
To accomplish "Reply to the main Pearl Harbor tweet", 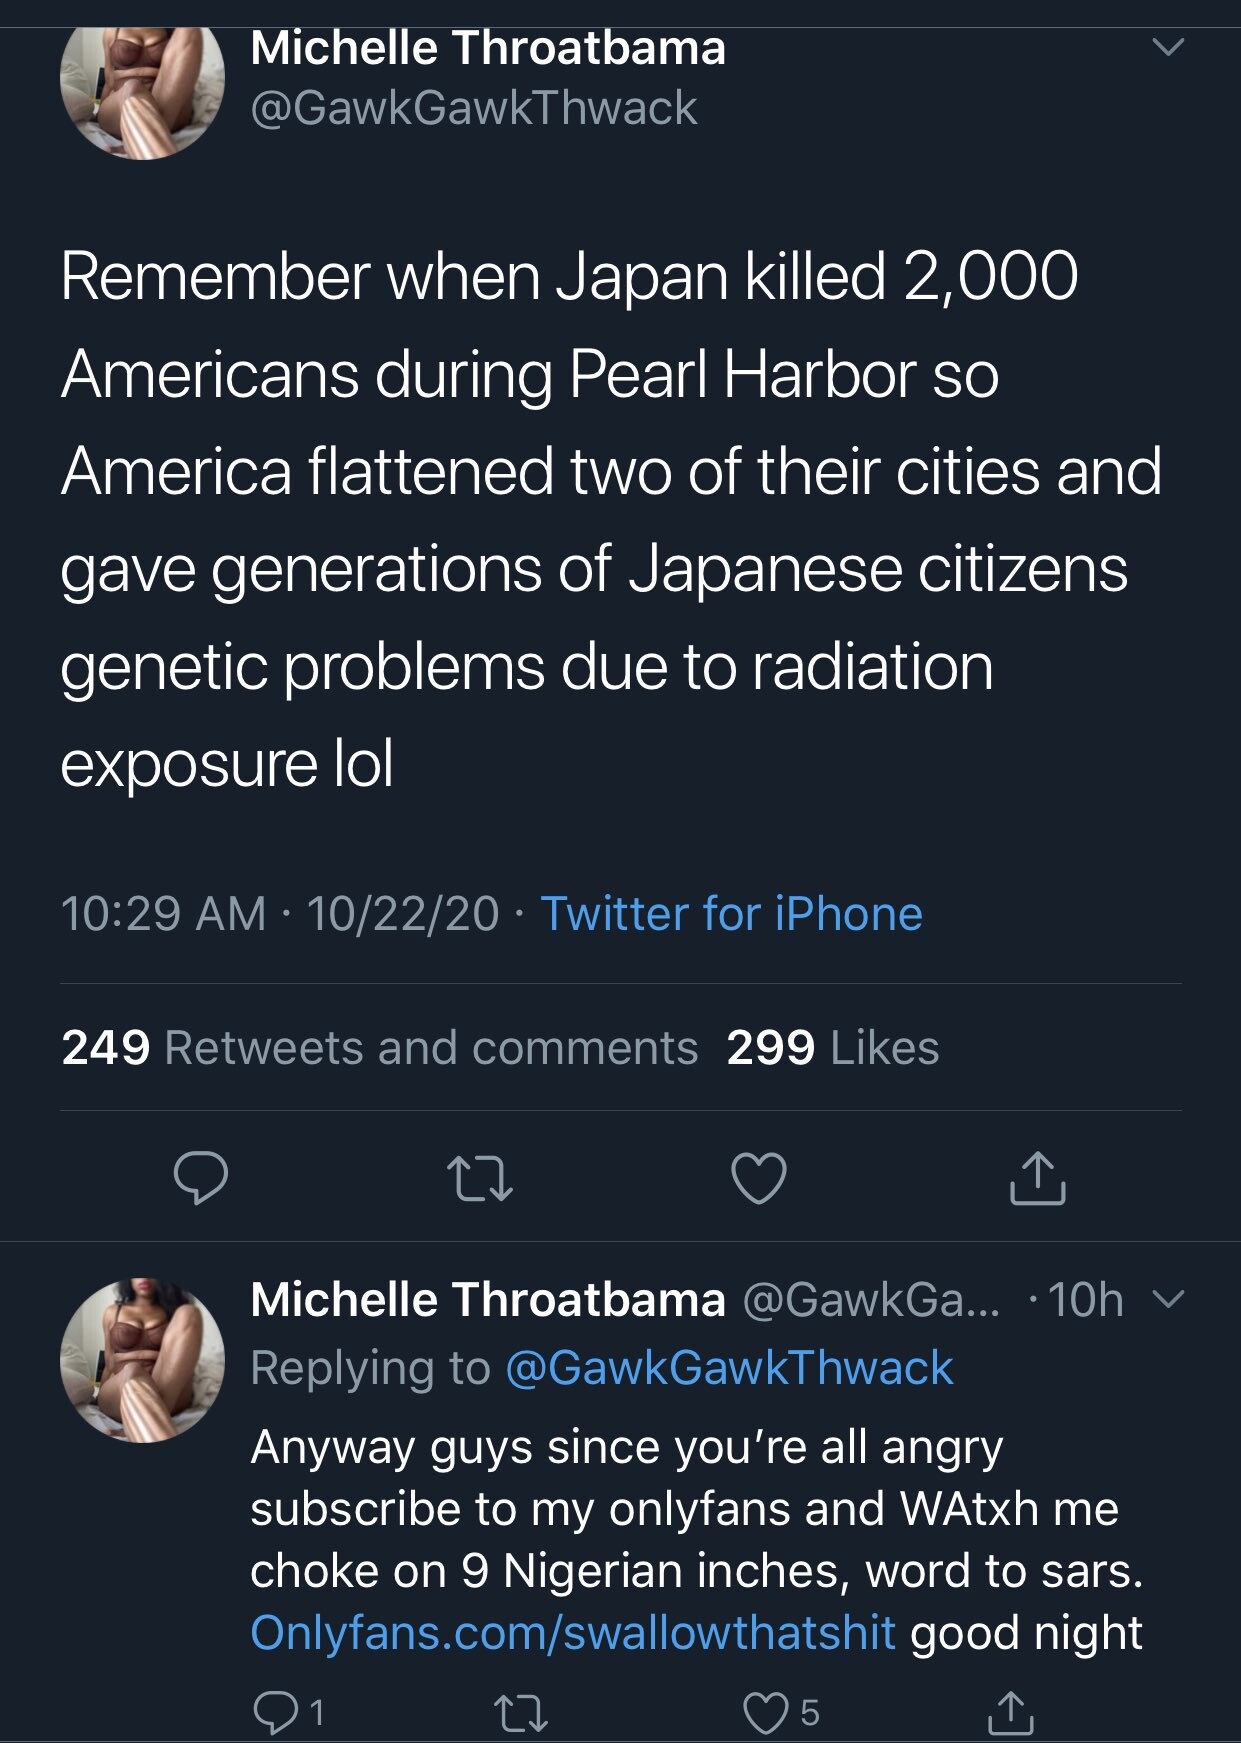I will click(x=200, y=1178).
